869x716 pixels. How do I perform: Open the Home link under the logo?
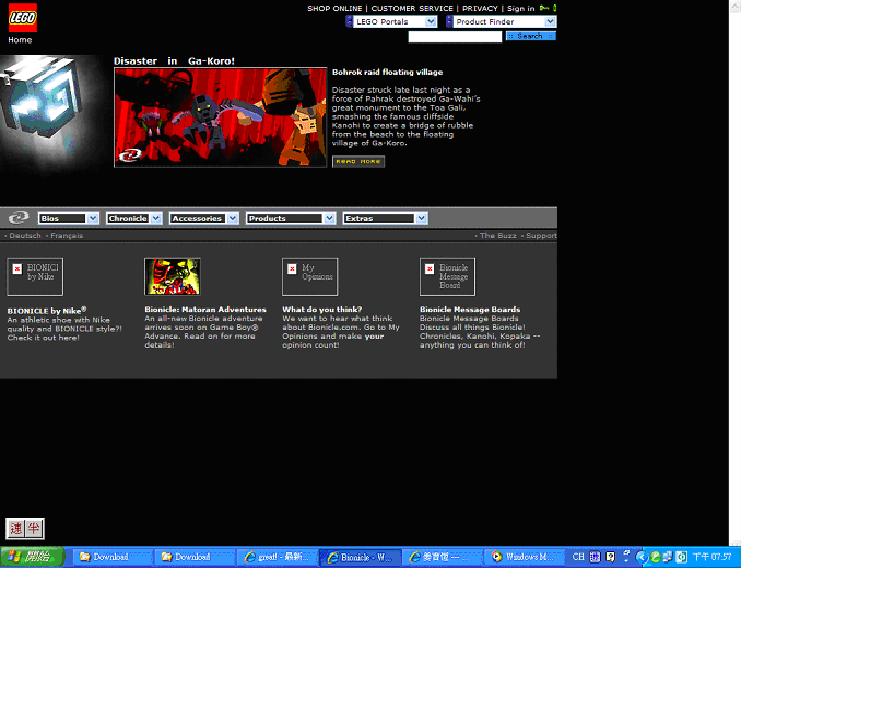click(20, 40)
